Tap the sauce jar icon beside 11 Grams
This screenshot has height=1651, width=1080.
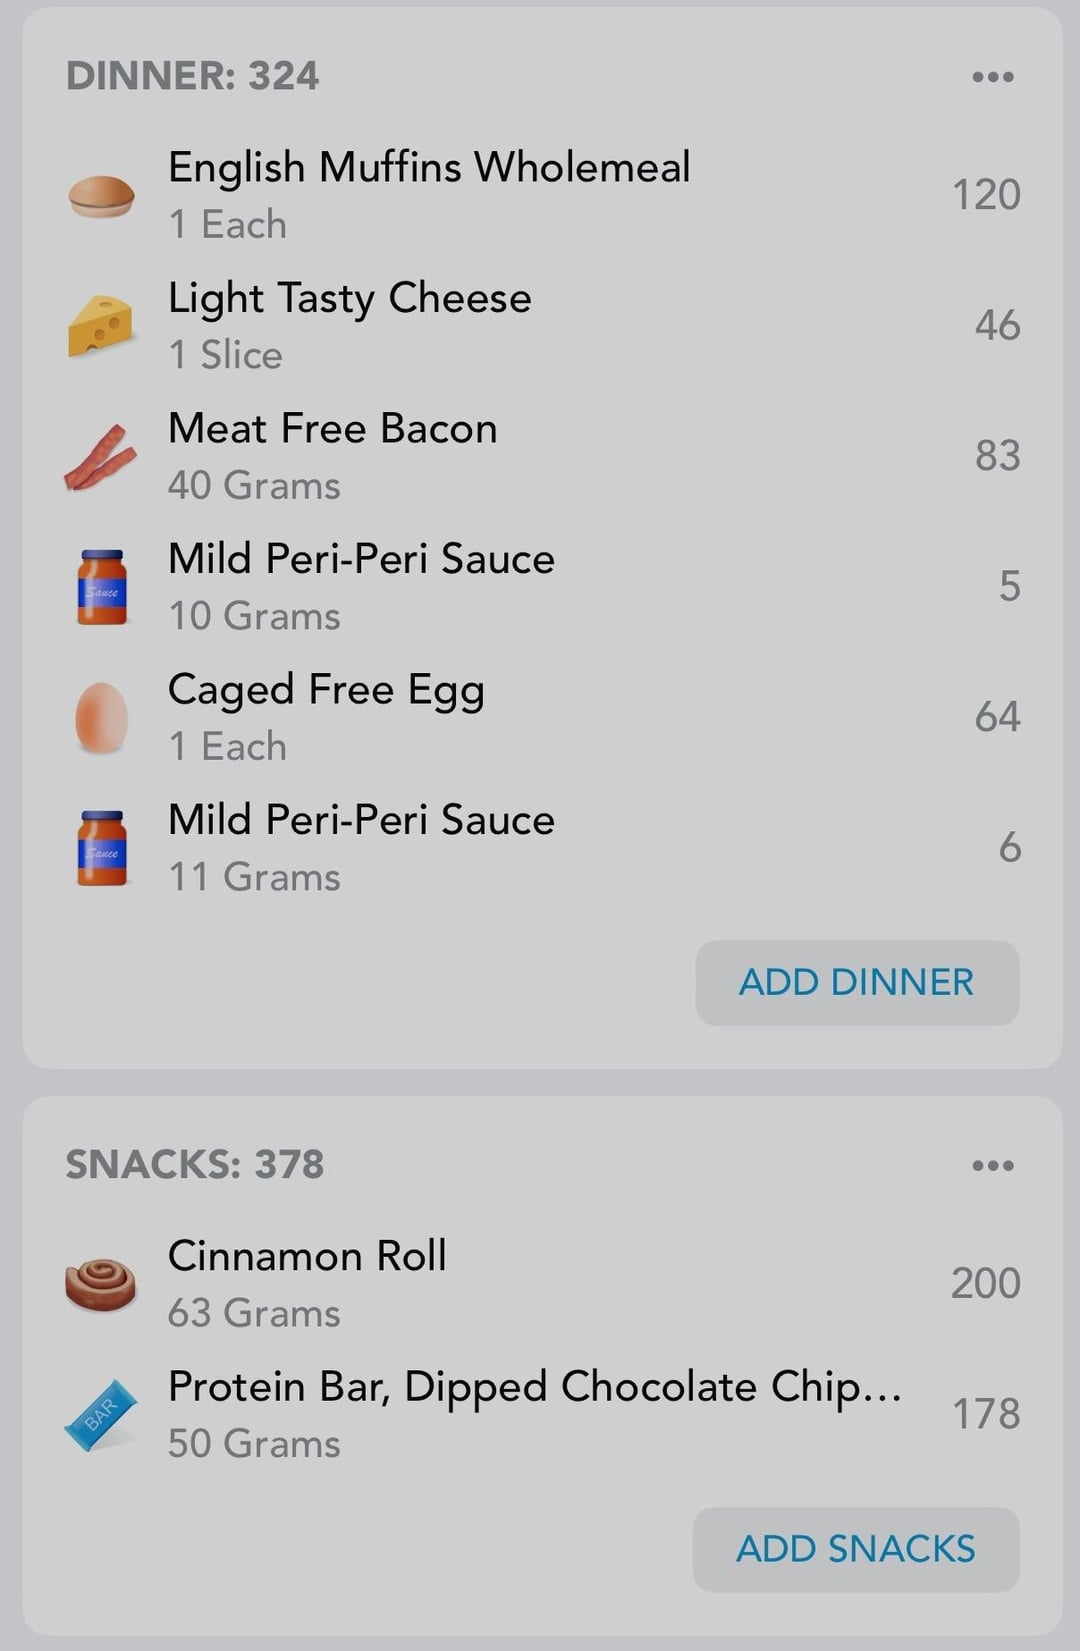tap(102, 848)
